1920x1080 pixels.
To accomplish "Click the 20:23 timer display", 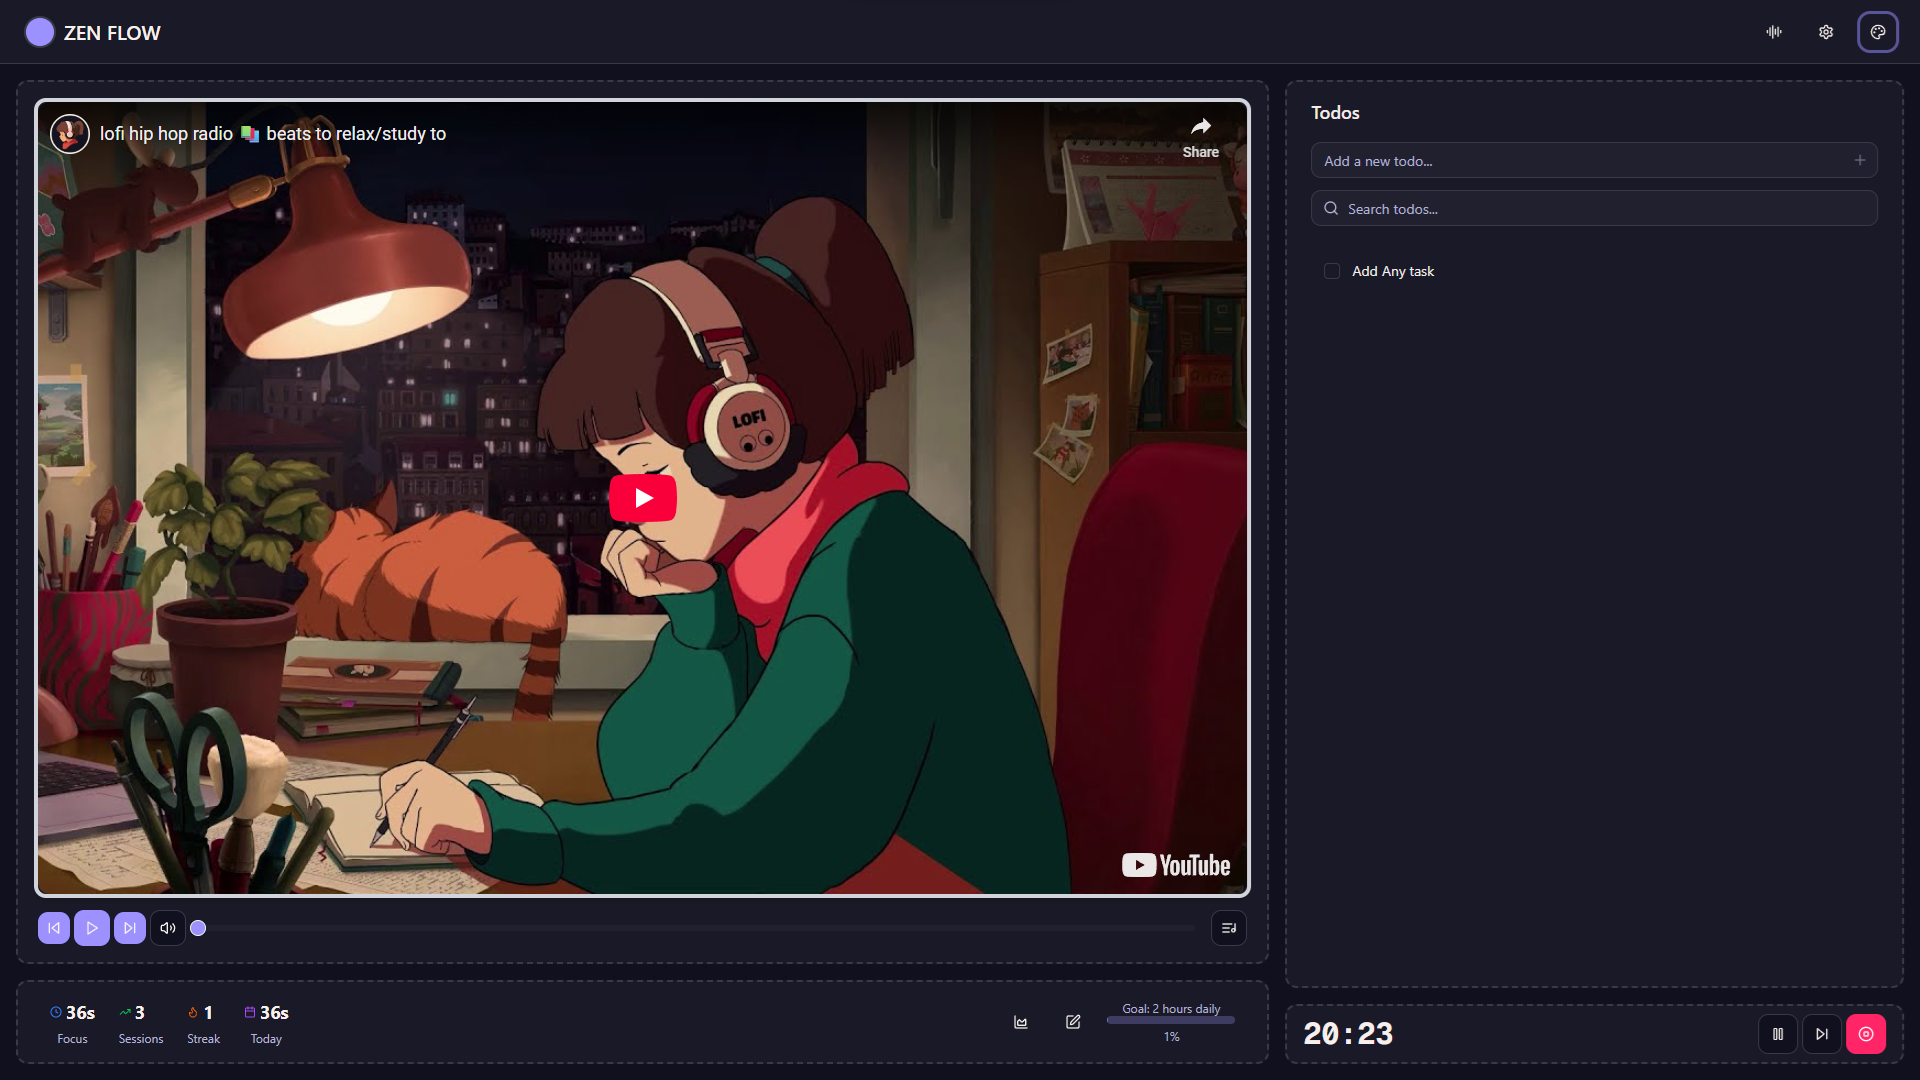I will pos(1348,1034).
